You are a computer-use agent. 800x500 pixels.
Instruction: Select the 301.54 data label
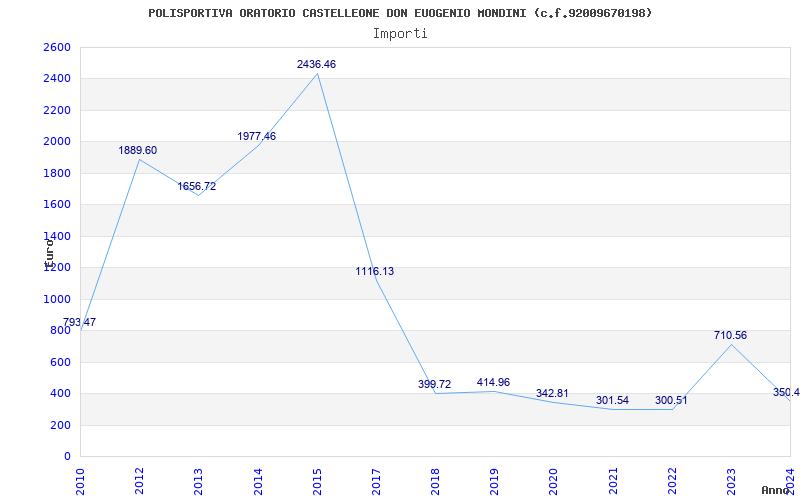tap(612, 401)
